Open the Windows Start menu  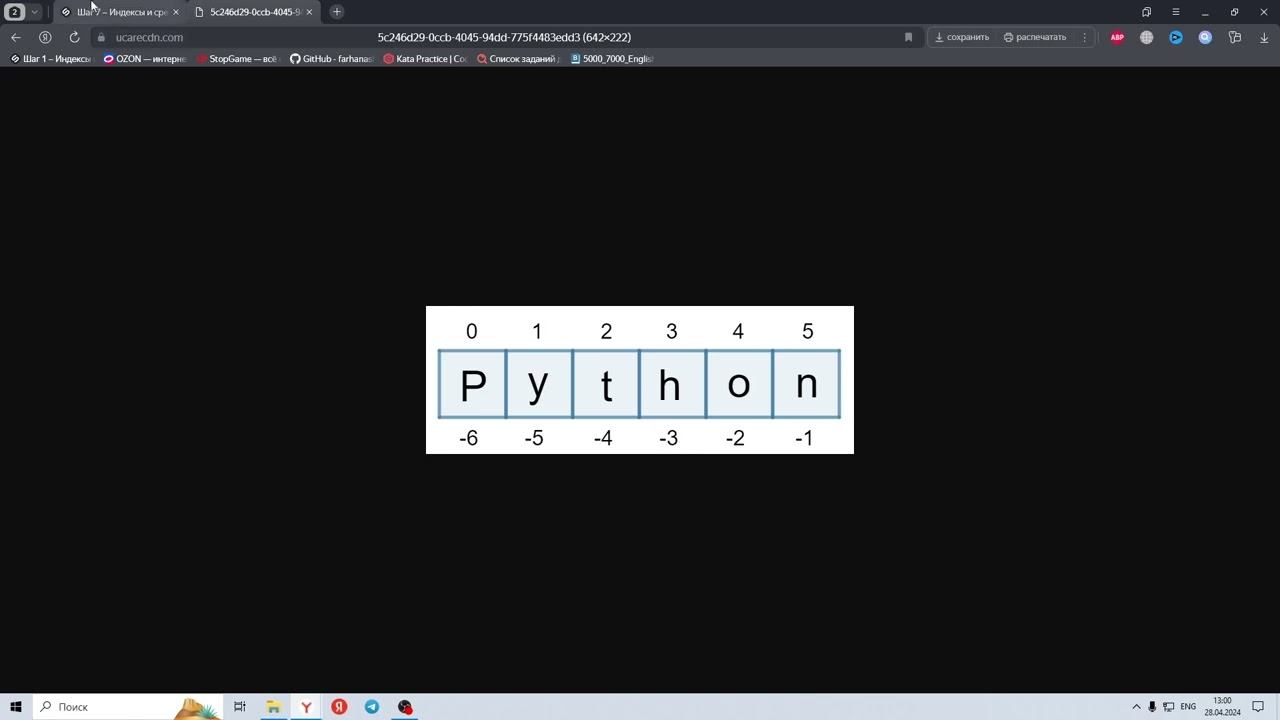click(x=16, y=707)
